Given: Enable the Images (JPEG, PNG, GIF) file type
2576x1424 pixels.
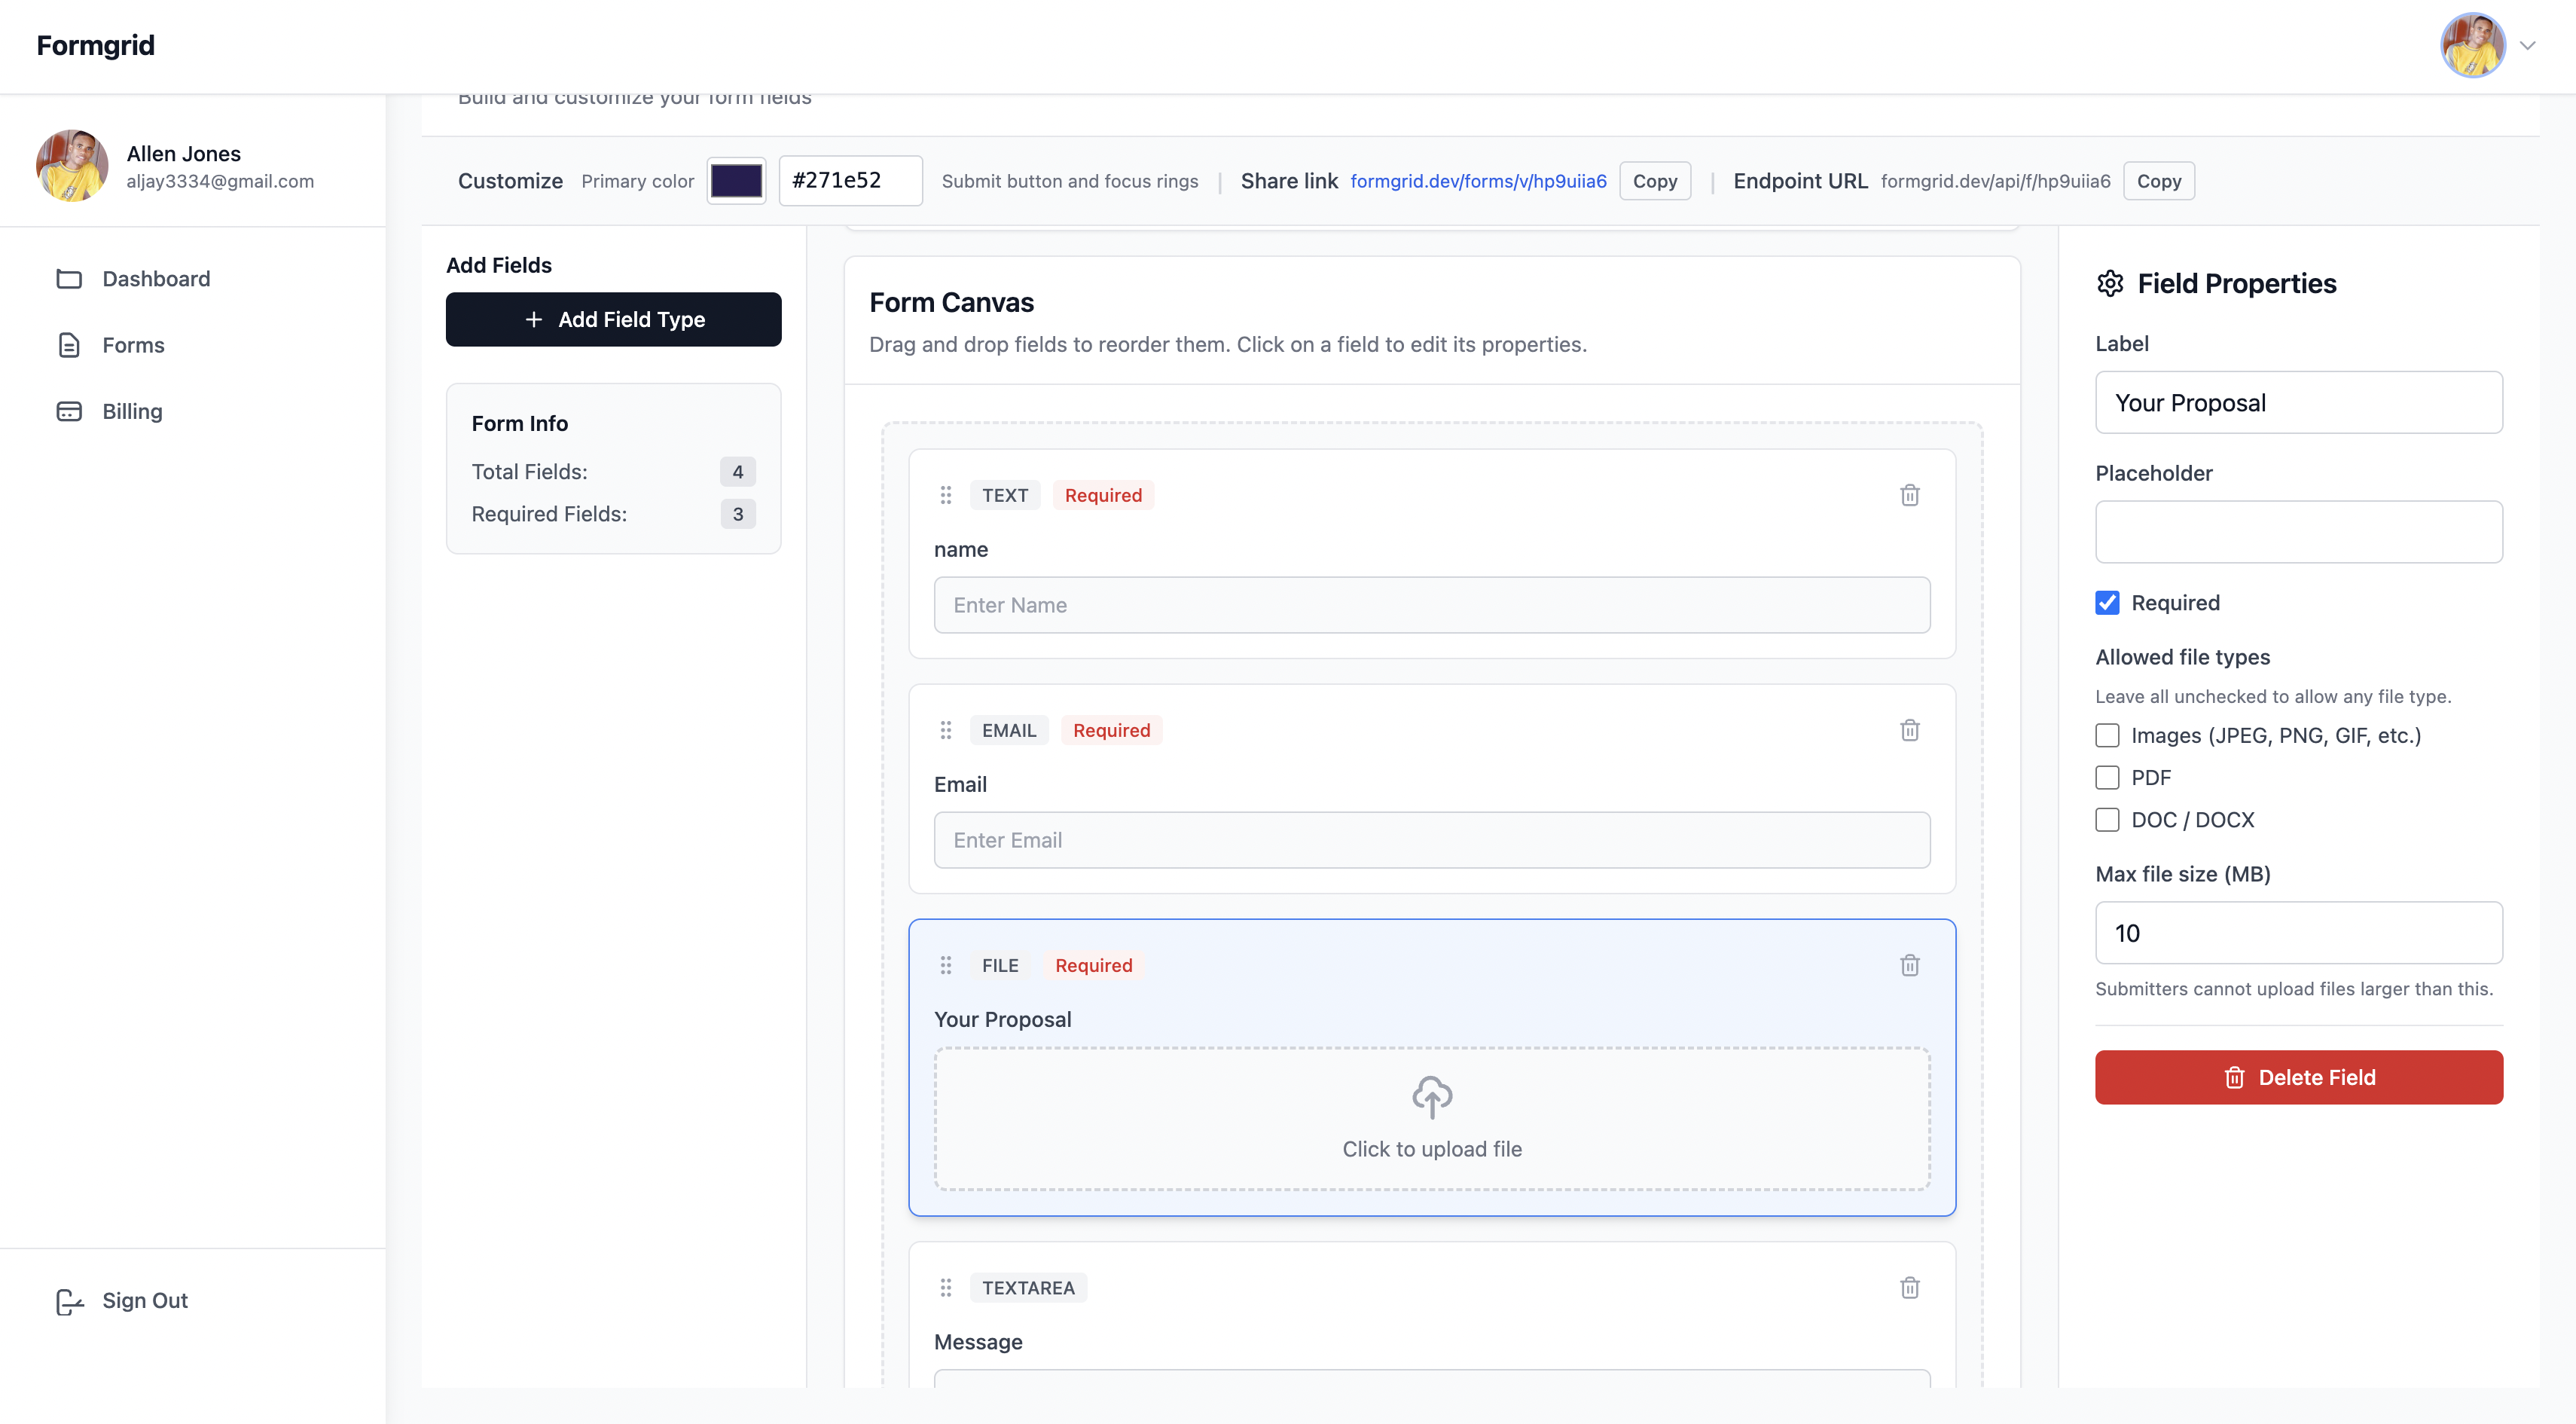Looking at the screenshot, I should 2107,736.
